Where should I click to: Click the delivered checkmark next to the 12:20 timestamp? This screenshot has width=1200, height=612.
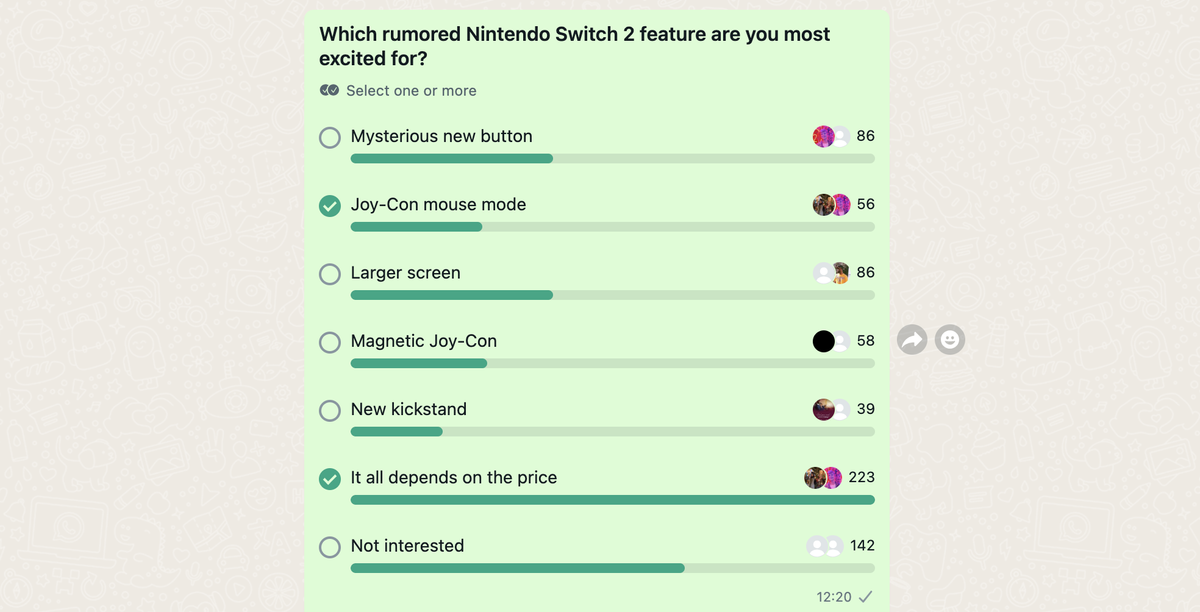(x=866, y=596)
